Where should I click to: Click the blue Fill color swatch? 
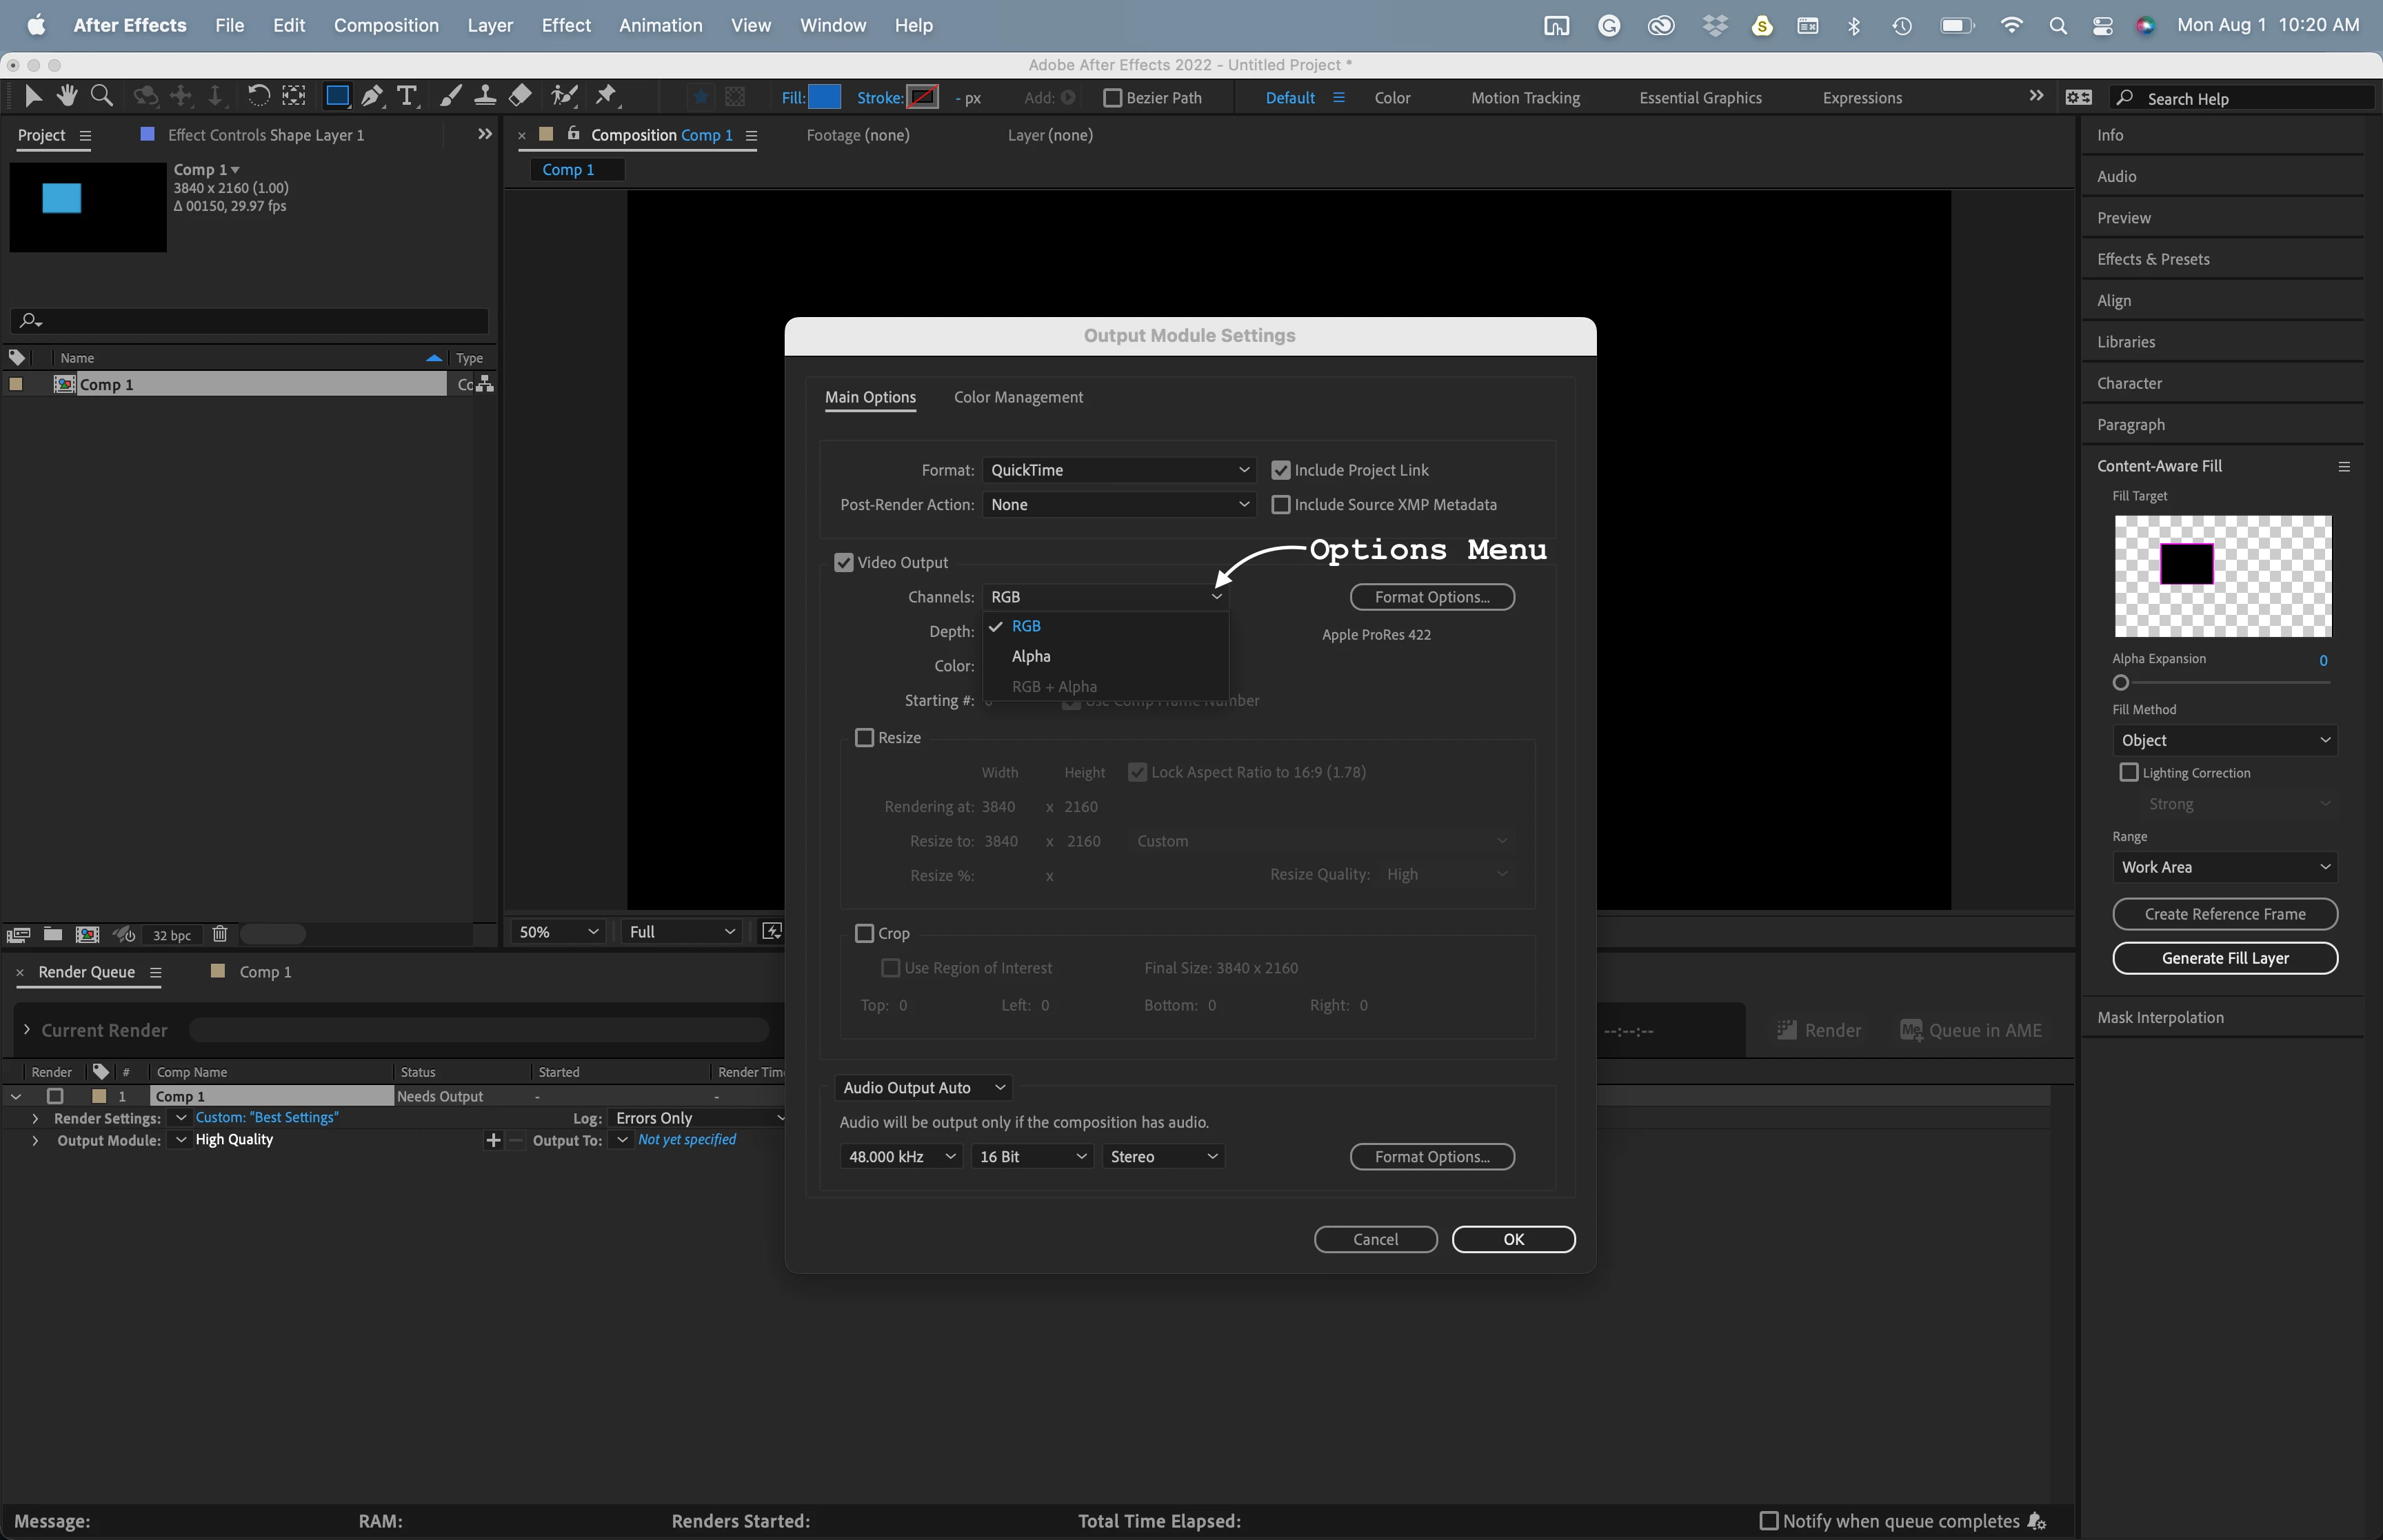pyautogui.click(x=824, y=97)
